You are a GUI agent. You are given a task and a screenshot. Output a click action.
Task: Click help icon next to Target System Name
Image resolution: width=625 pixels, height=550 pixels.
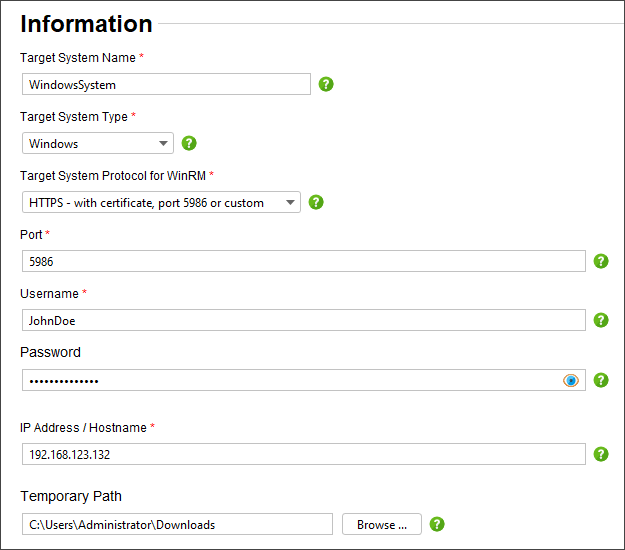click(x=326, y=84)
